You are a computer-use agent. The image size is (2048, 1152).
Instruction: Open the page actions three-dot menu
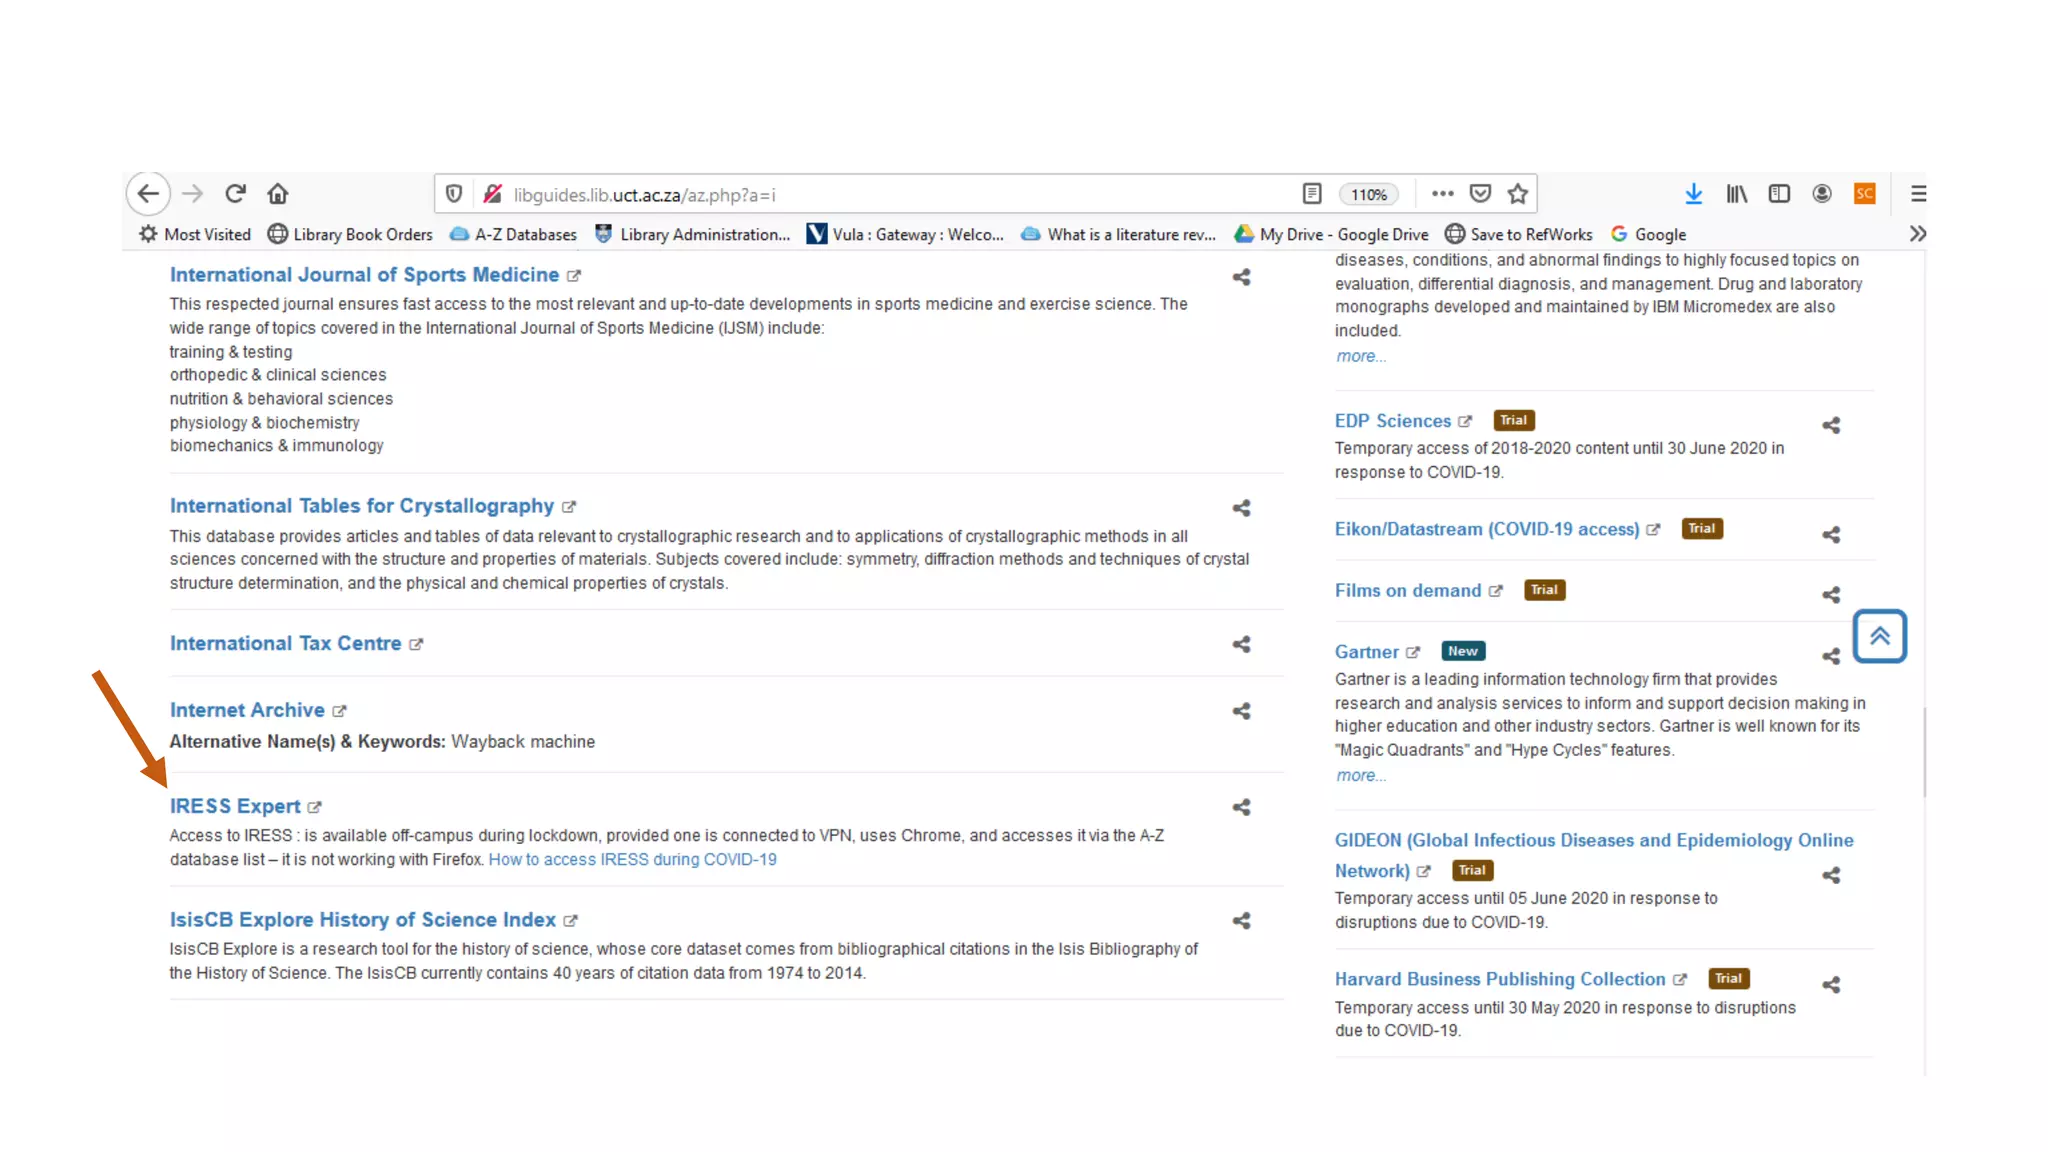(1442, 194)
